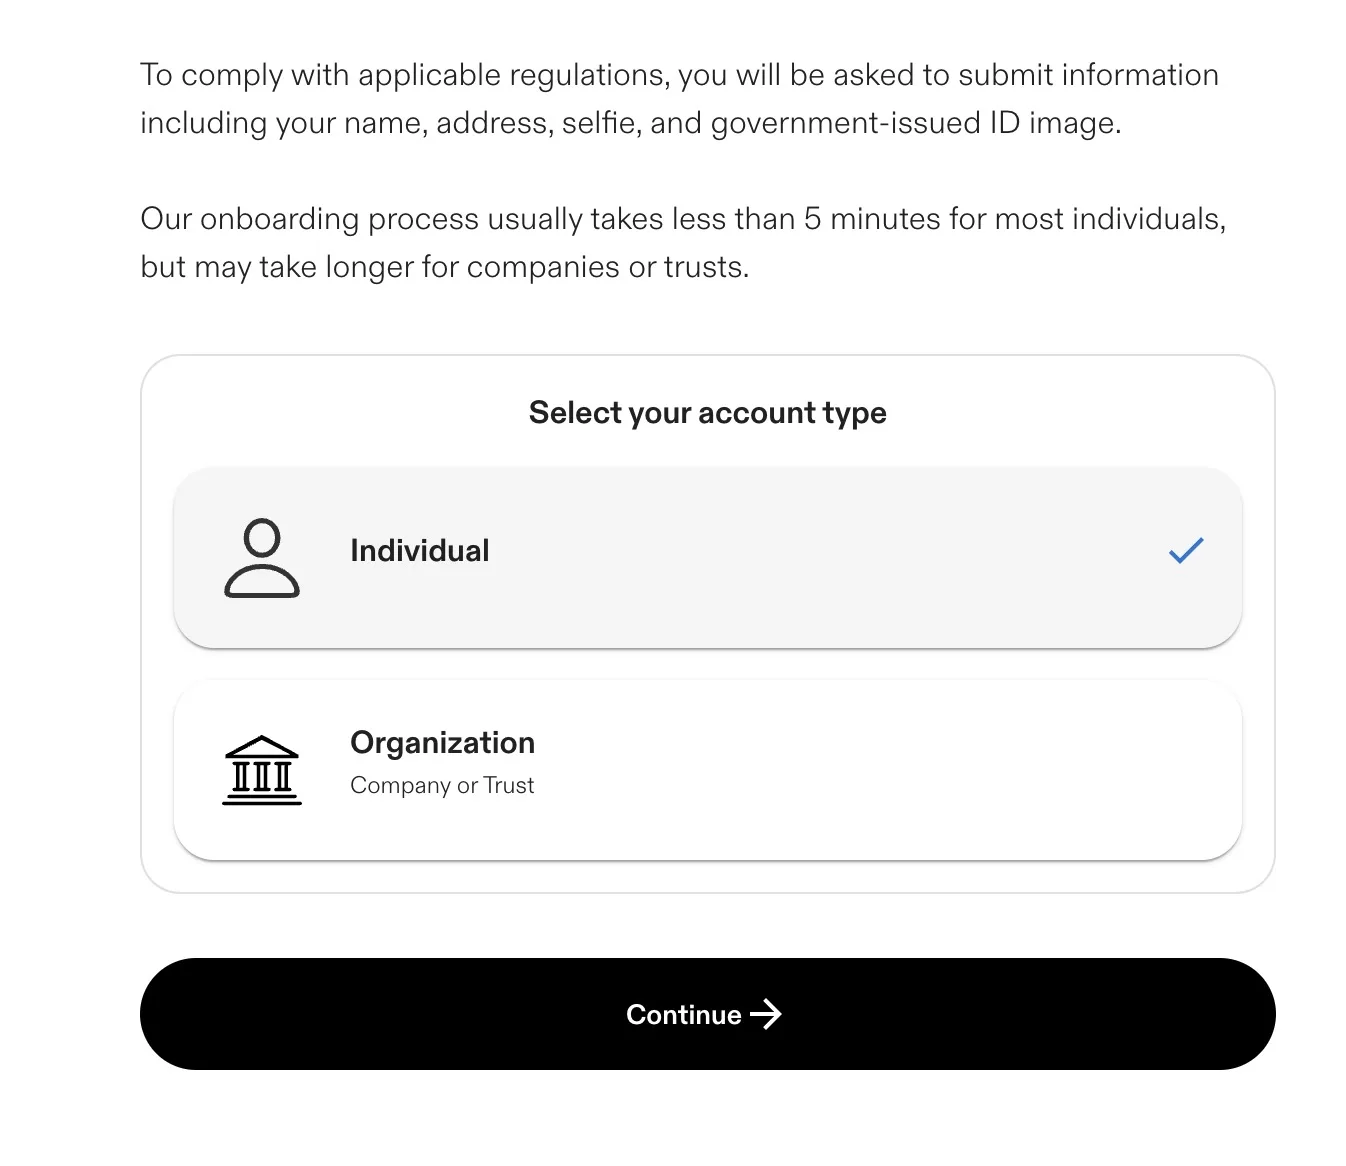The width and height of the screenshot is (1346, 1166).
Task: Click the person silhouette icon
Action: click(262, 558)
